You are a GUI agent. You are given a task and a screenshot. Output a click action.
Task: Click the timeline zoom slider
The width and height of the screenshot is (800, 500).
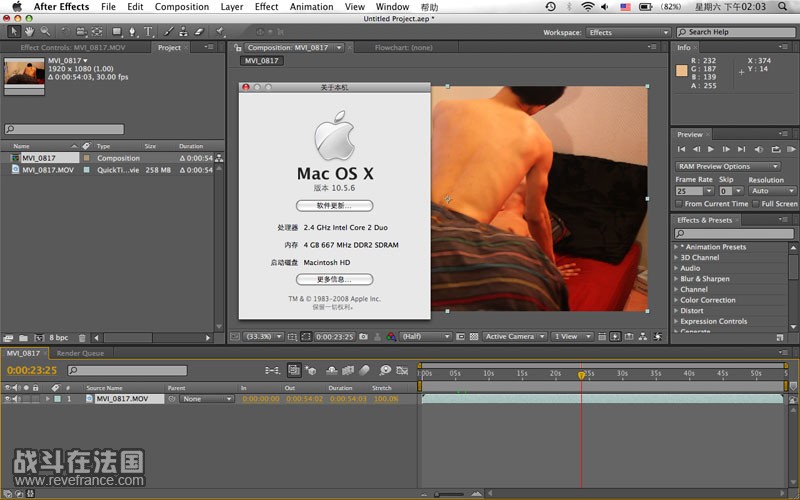click(449, 494)
